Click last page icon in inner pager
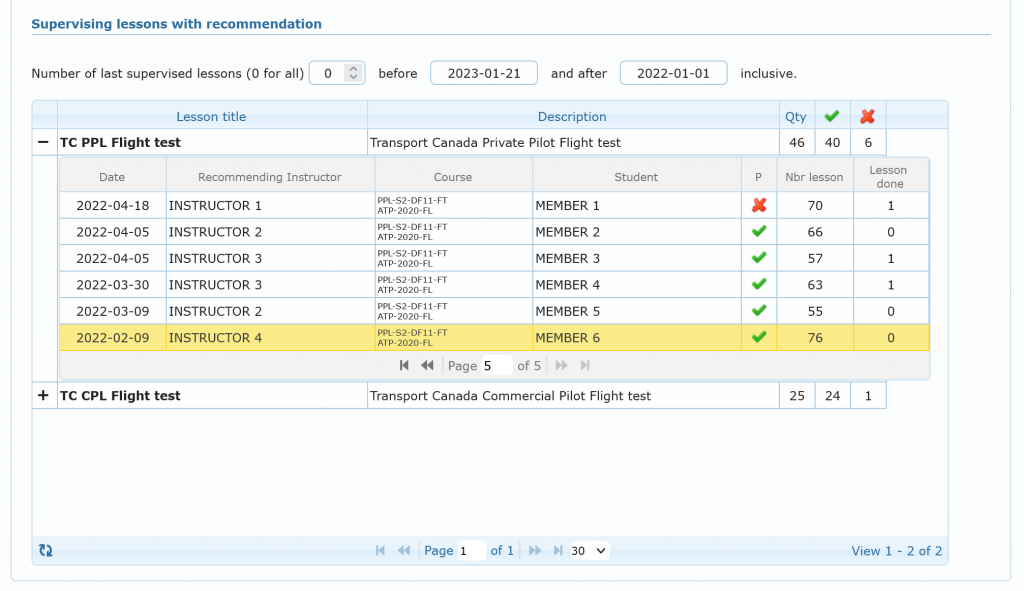Viewport: 1024px width, 591px height. pyautogui.click(x=585, y=366)
